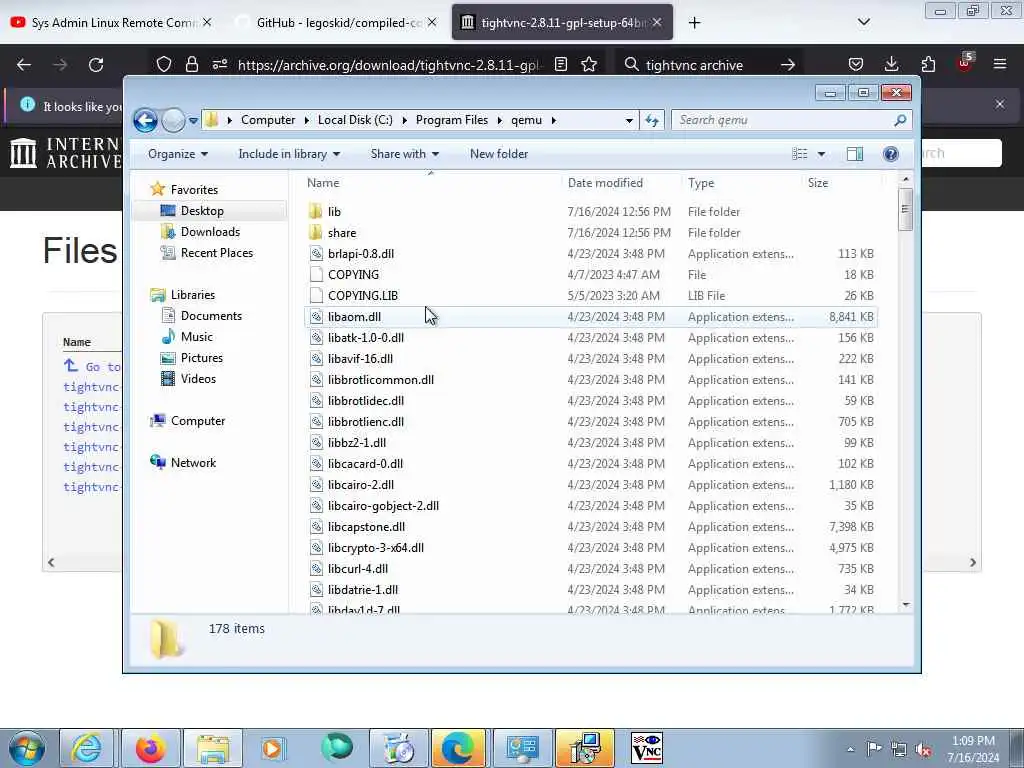Image resolution: width=1024 pixels, height=768 pixels.
Task: Click the Explorer help icon
Action: pyautogui.click(x=891, y=154)
